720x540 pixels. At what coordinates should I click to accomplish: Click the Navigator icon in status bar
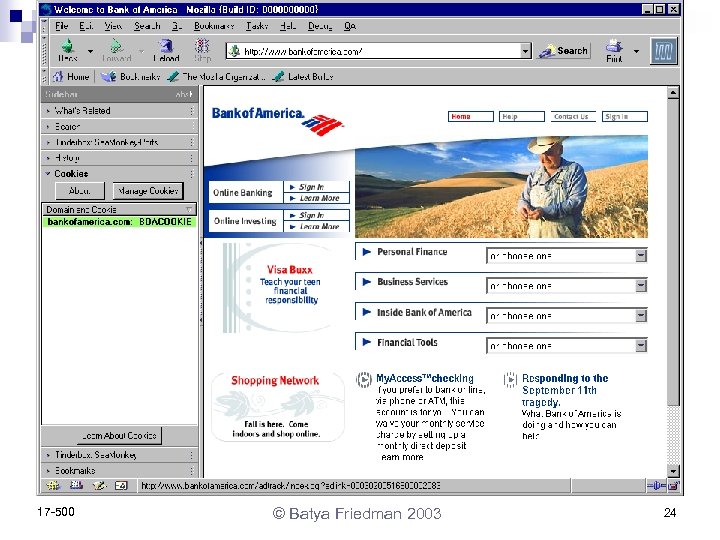click(x=53, y=485)
